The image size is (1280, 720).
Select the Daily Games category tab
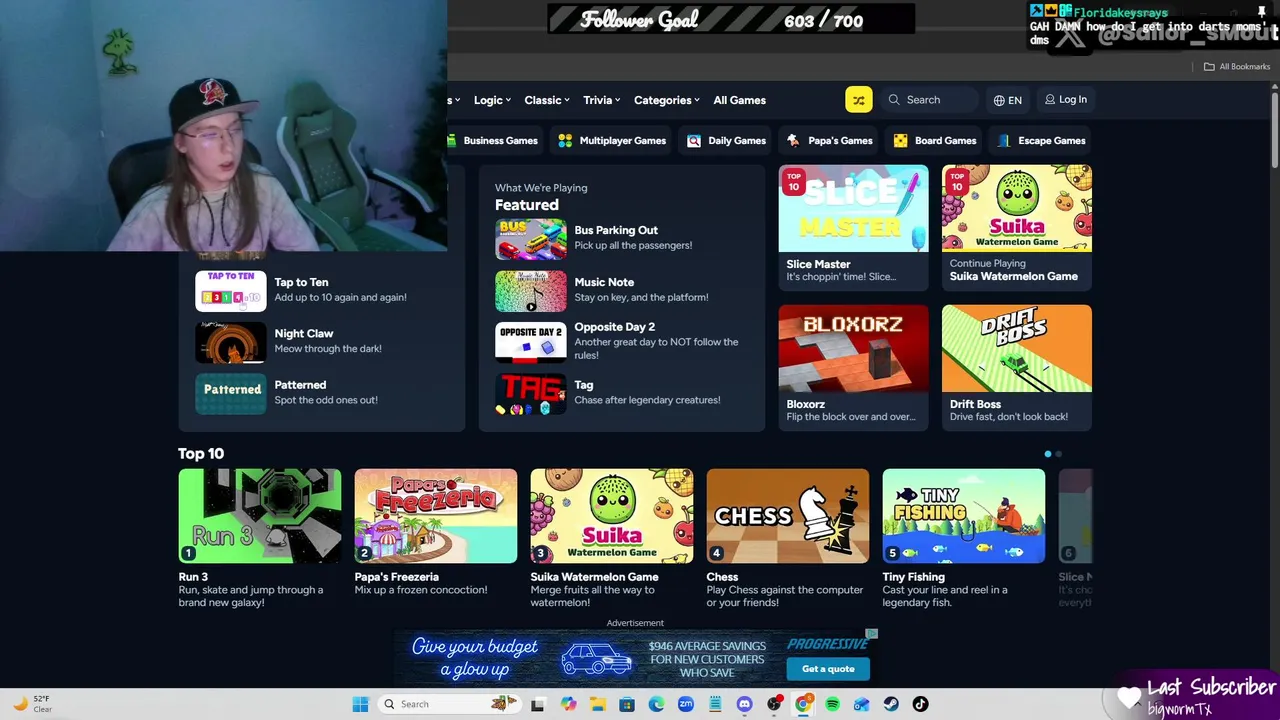726,141
